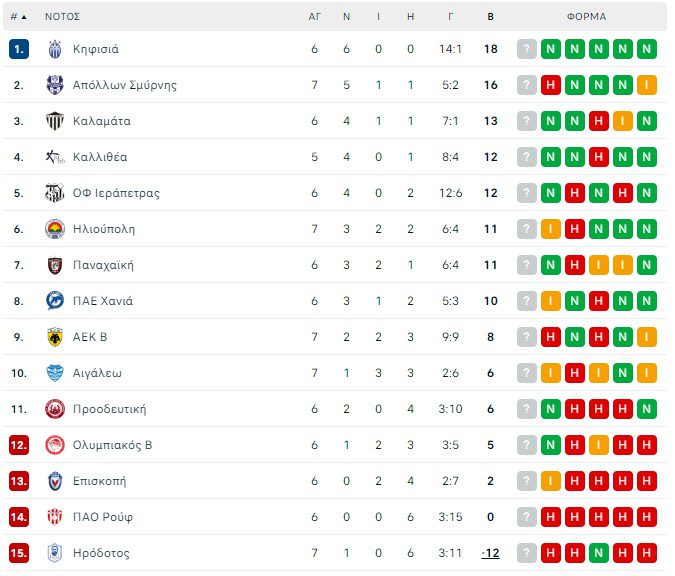
Task: Sort standings by the Β points header
Action: point(490,17)
